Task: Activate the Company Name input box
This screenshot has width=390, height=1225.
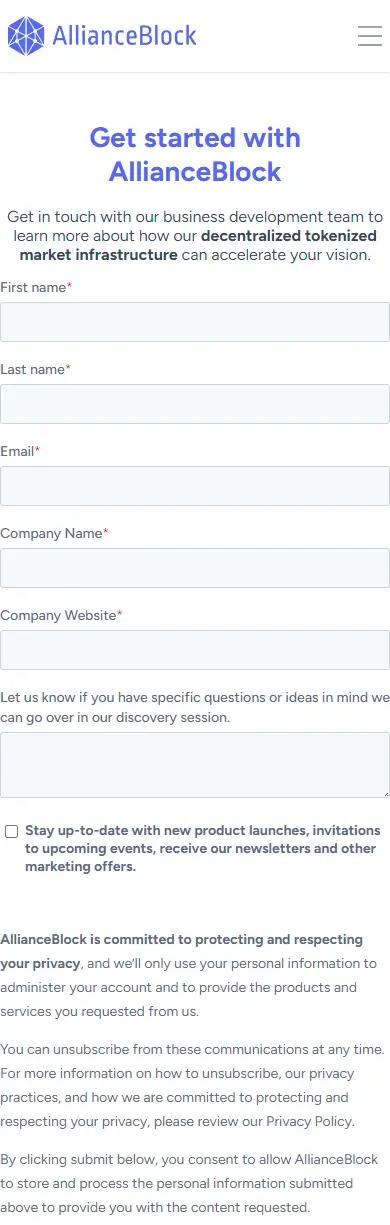Action: click(195, 568)
